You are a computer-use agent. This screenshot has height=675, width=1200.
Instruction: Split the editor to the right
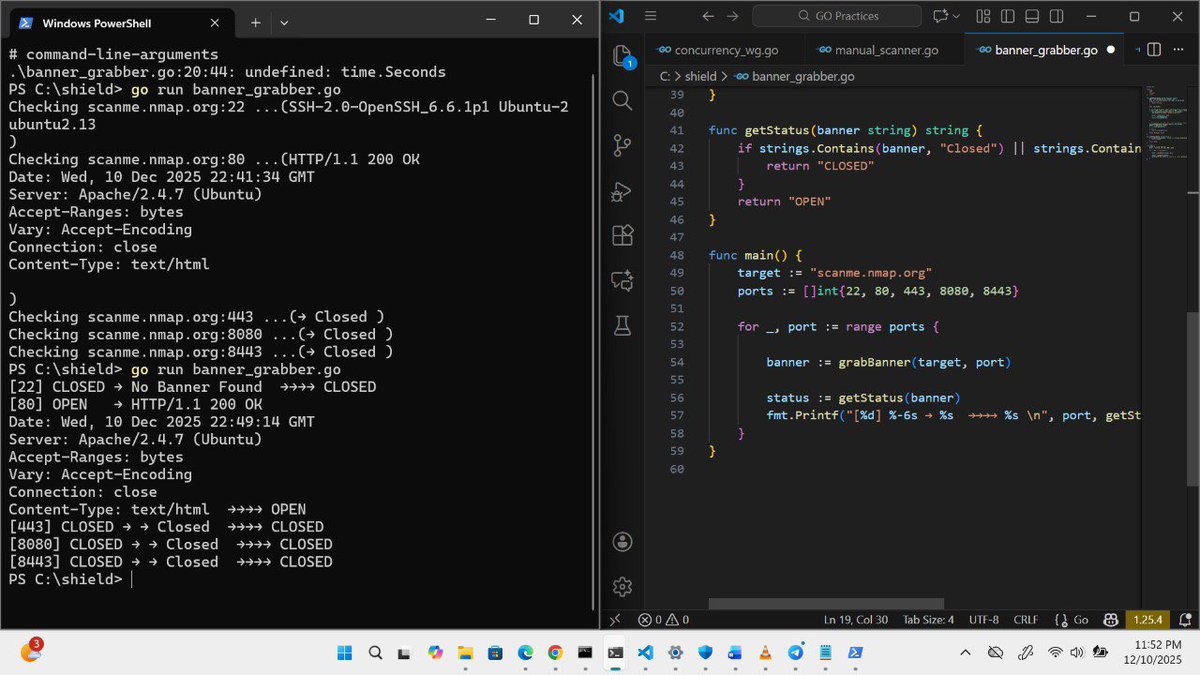click(x=1153, y=49)
